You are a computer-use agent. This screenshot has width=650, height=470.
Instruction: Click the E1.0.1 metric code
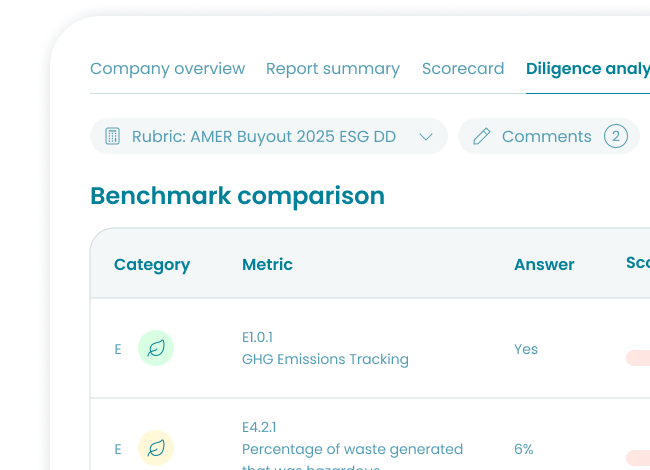257,337
